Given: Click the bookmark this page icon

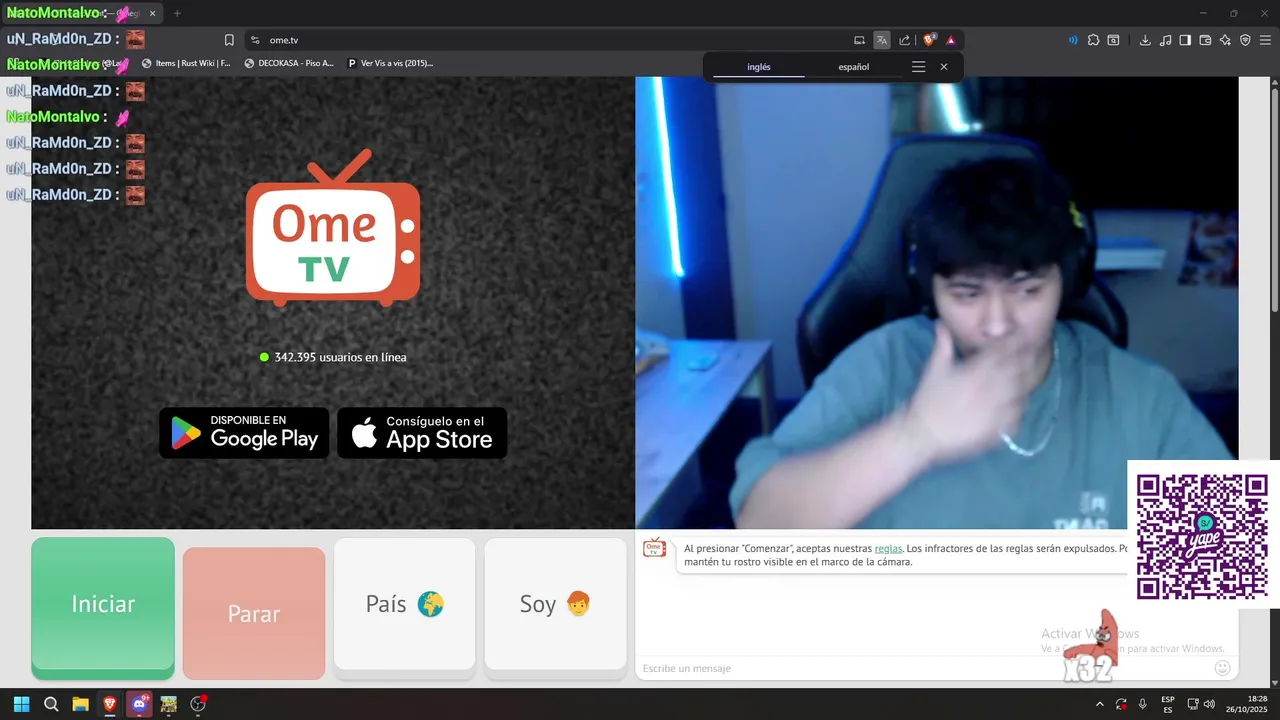Looking at the screenshot, I should pos(229,40).
